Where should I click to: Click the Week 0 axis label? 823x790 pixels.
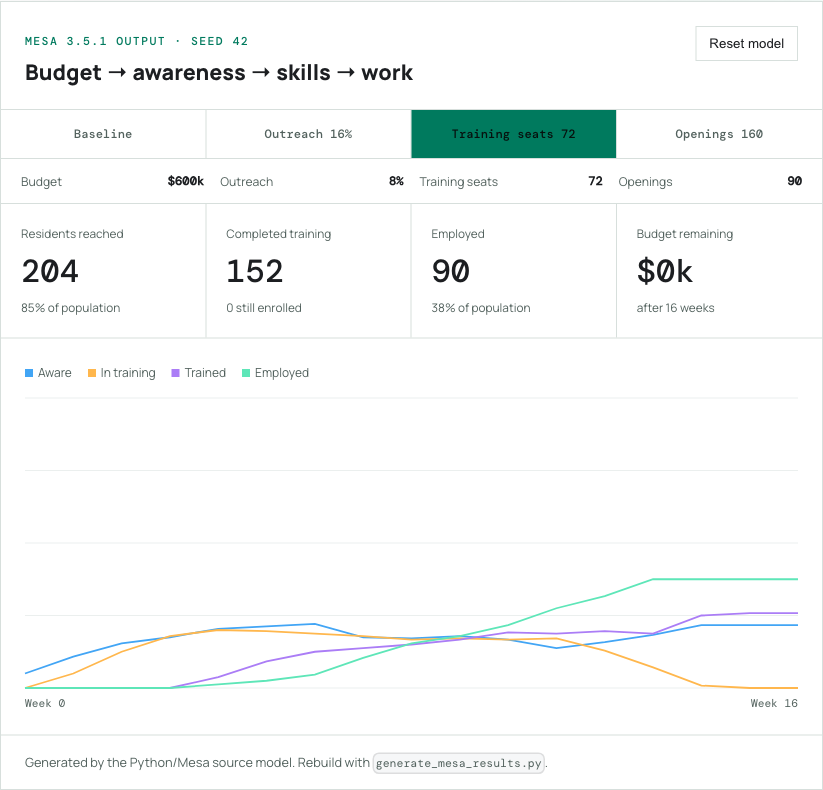point(45,703)
